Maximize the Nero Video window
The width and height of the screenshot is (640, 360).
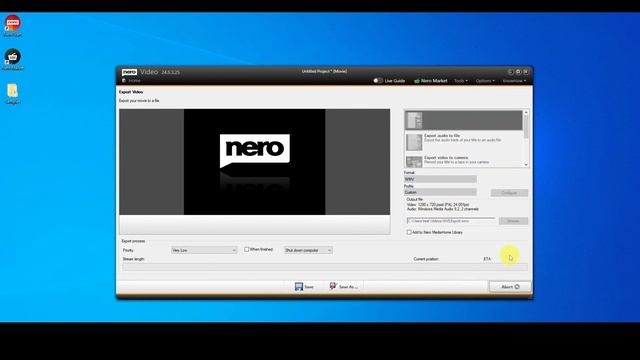[x=518, y=71]
